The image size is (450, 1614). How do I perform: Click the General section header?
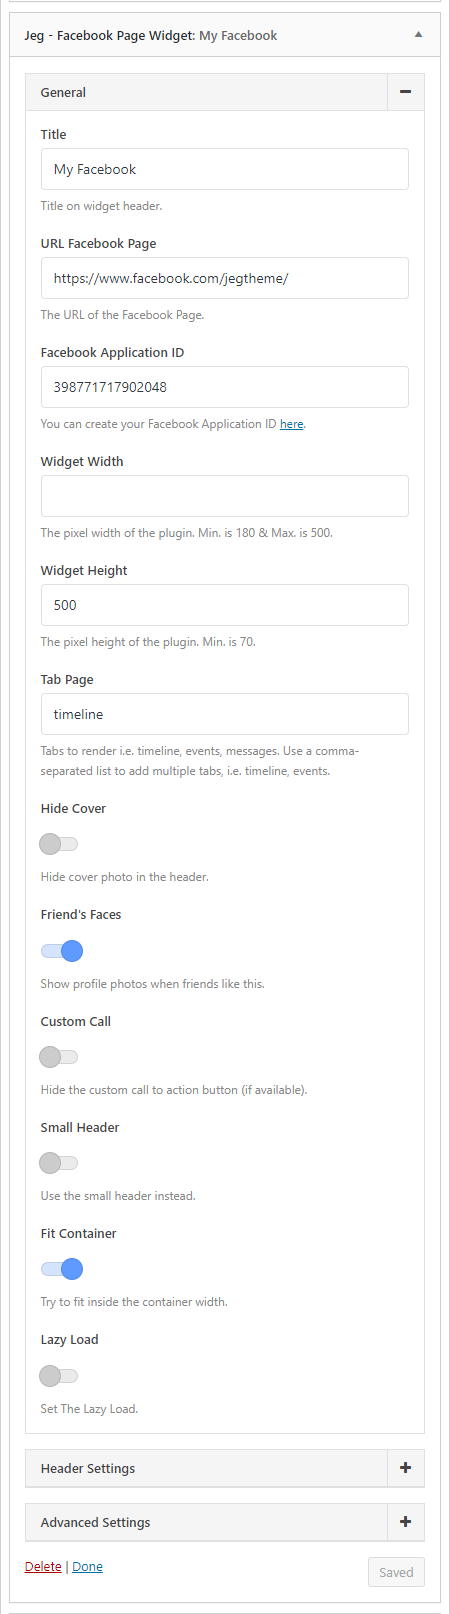206,92
